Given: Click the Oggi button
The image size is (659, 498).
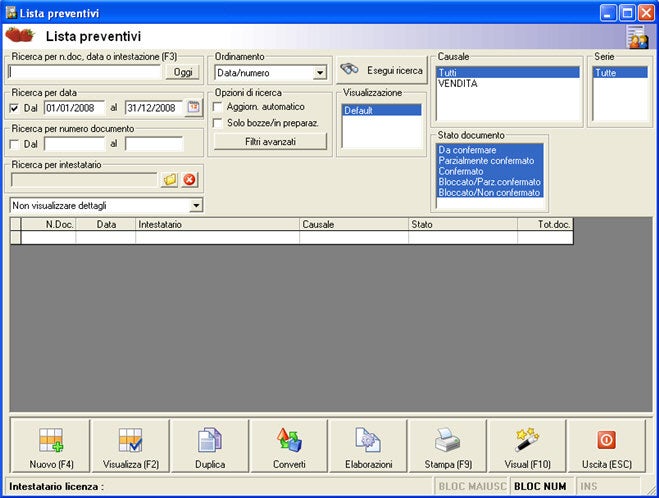Looking at the screenshot, I should [183, 72].
